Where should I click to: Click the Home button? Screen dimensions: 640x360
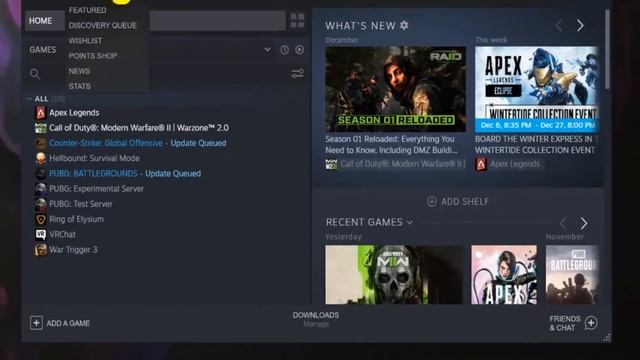click(44, 20)
